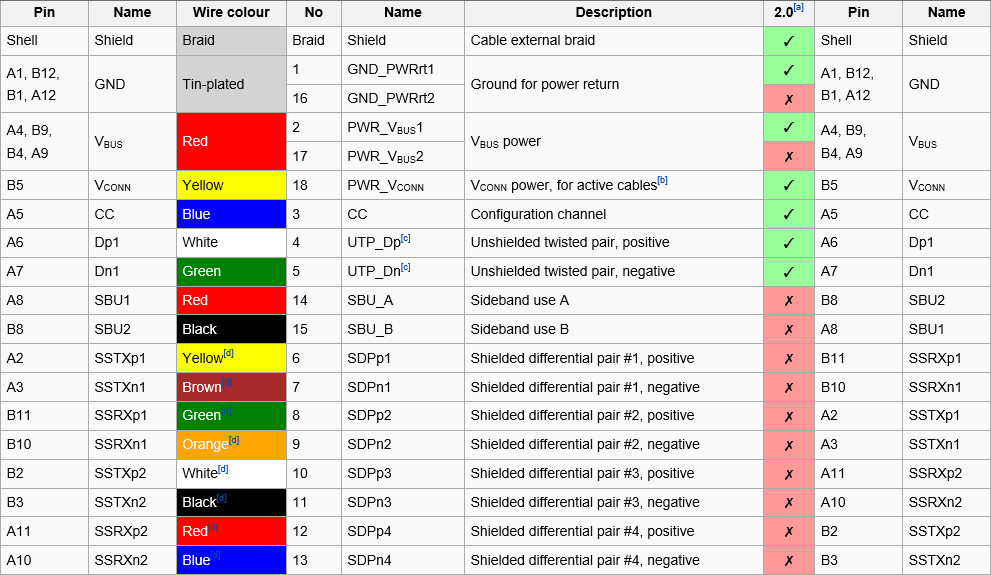Click the X mark in the SBU_A row

coord(788,300)
